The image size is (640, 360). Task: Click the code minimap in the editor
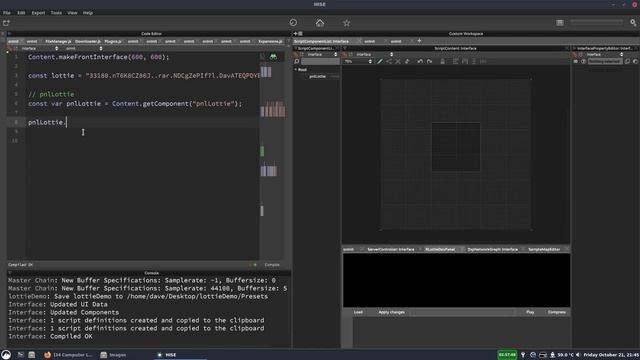click(273, 155)
